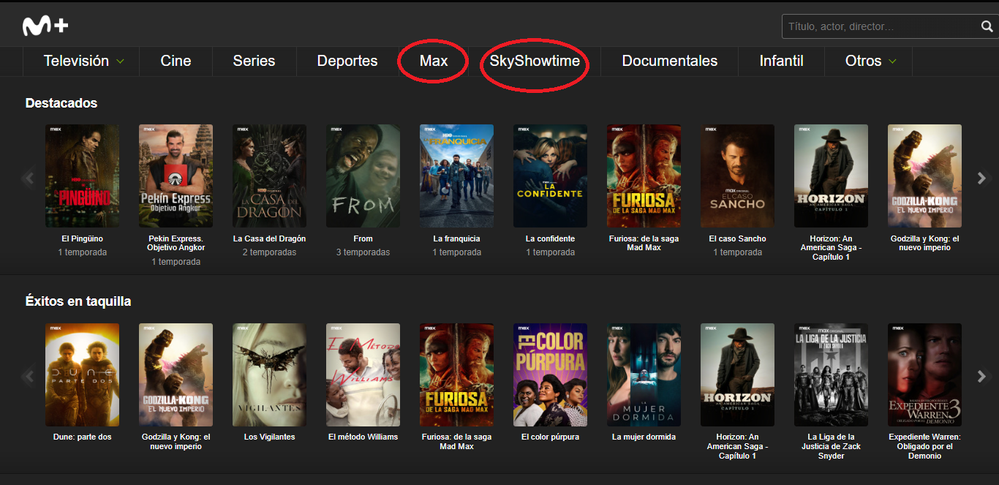Open the Max tab
The width and height of the screenshot is (999, 485).
(433, 61)
